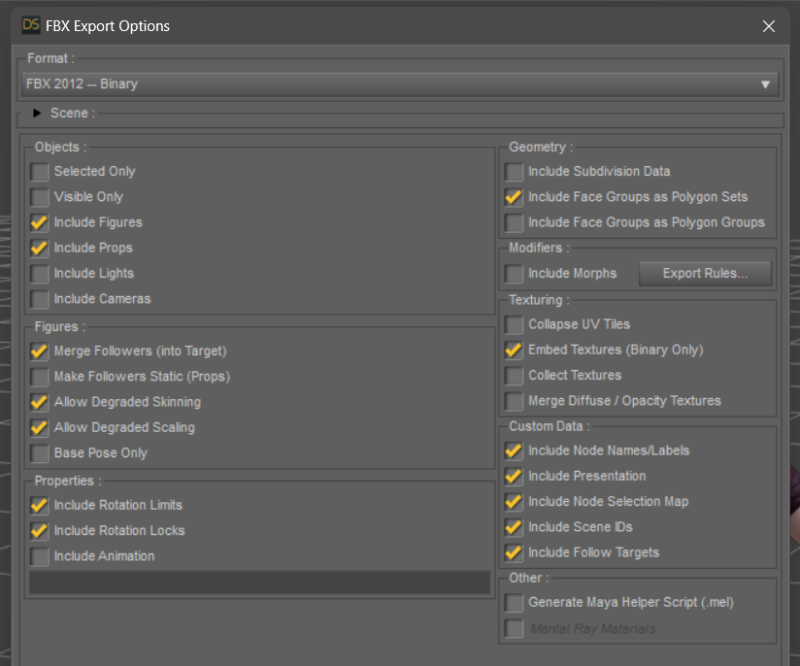The height and width of the screenshot is (666, 800).
Task: Click the empty field below Include Animation
Action: point(259,583)
